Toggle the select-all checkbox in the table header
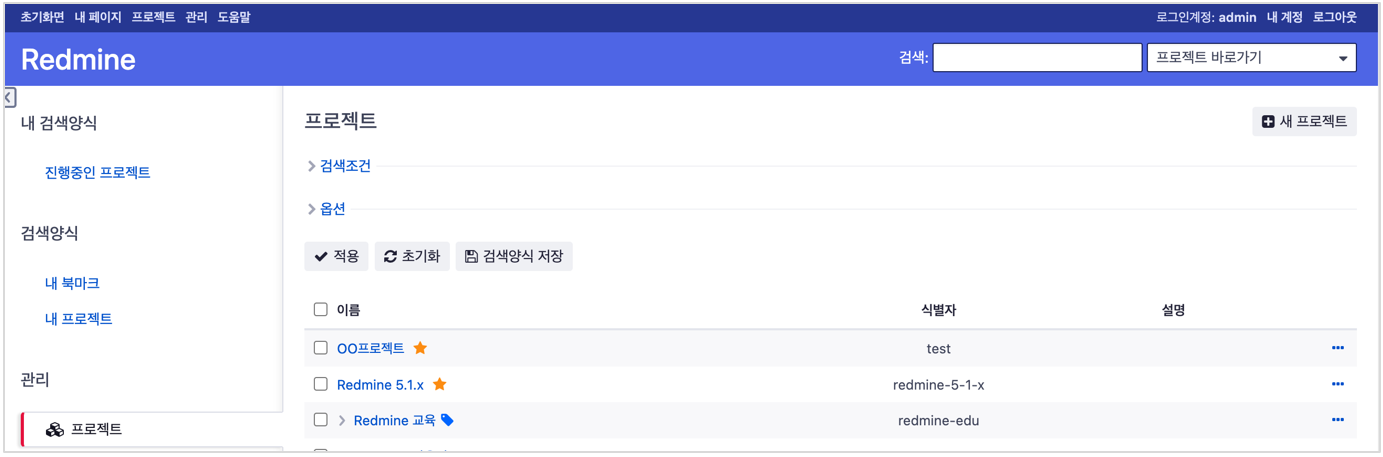This screenshot has width=1383, height=457. (321, 309)
